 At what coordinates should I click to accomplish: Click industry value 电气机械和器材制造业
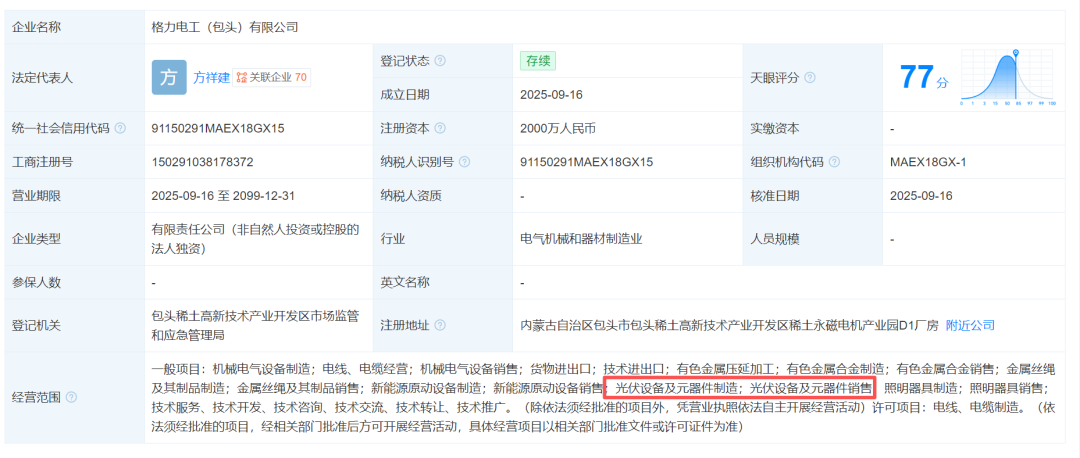[581, 240]
